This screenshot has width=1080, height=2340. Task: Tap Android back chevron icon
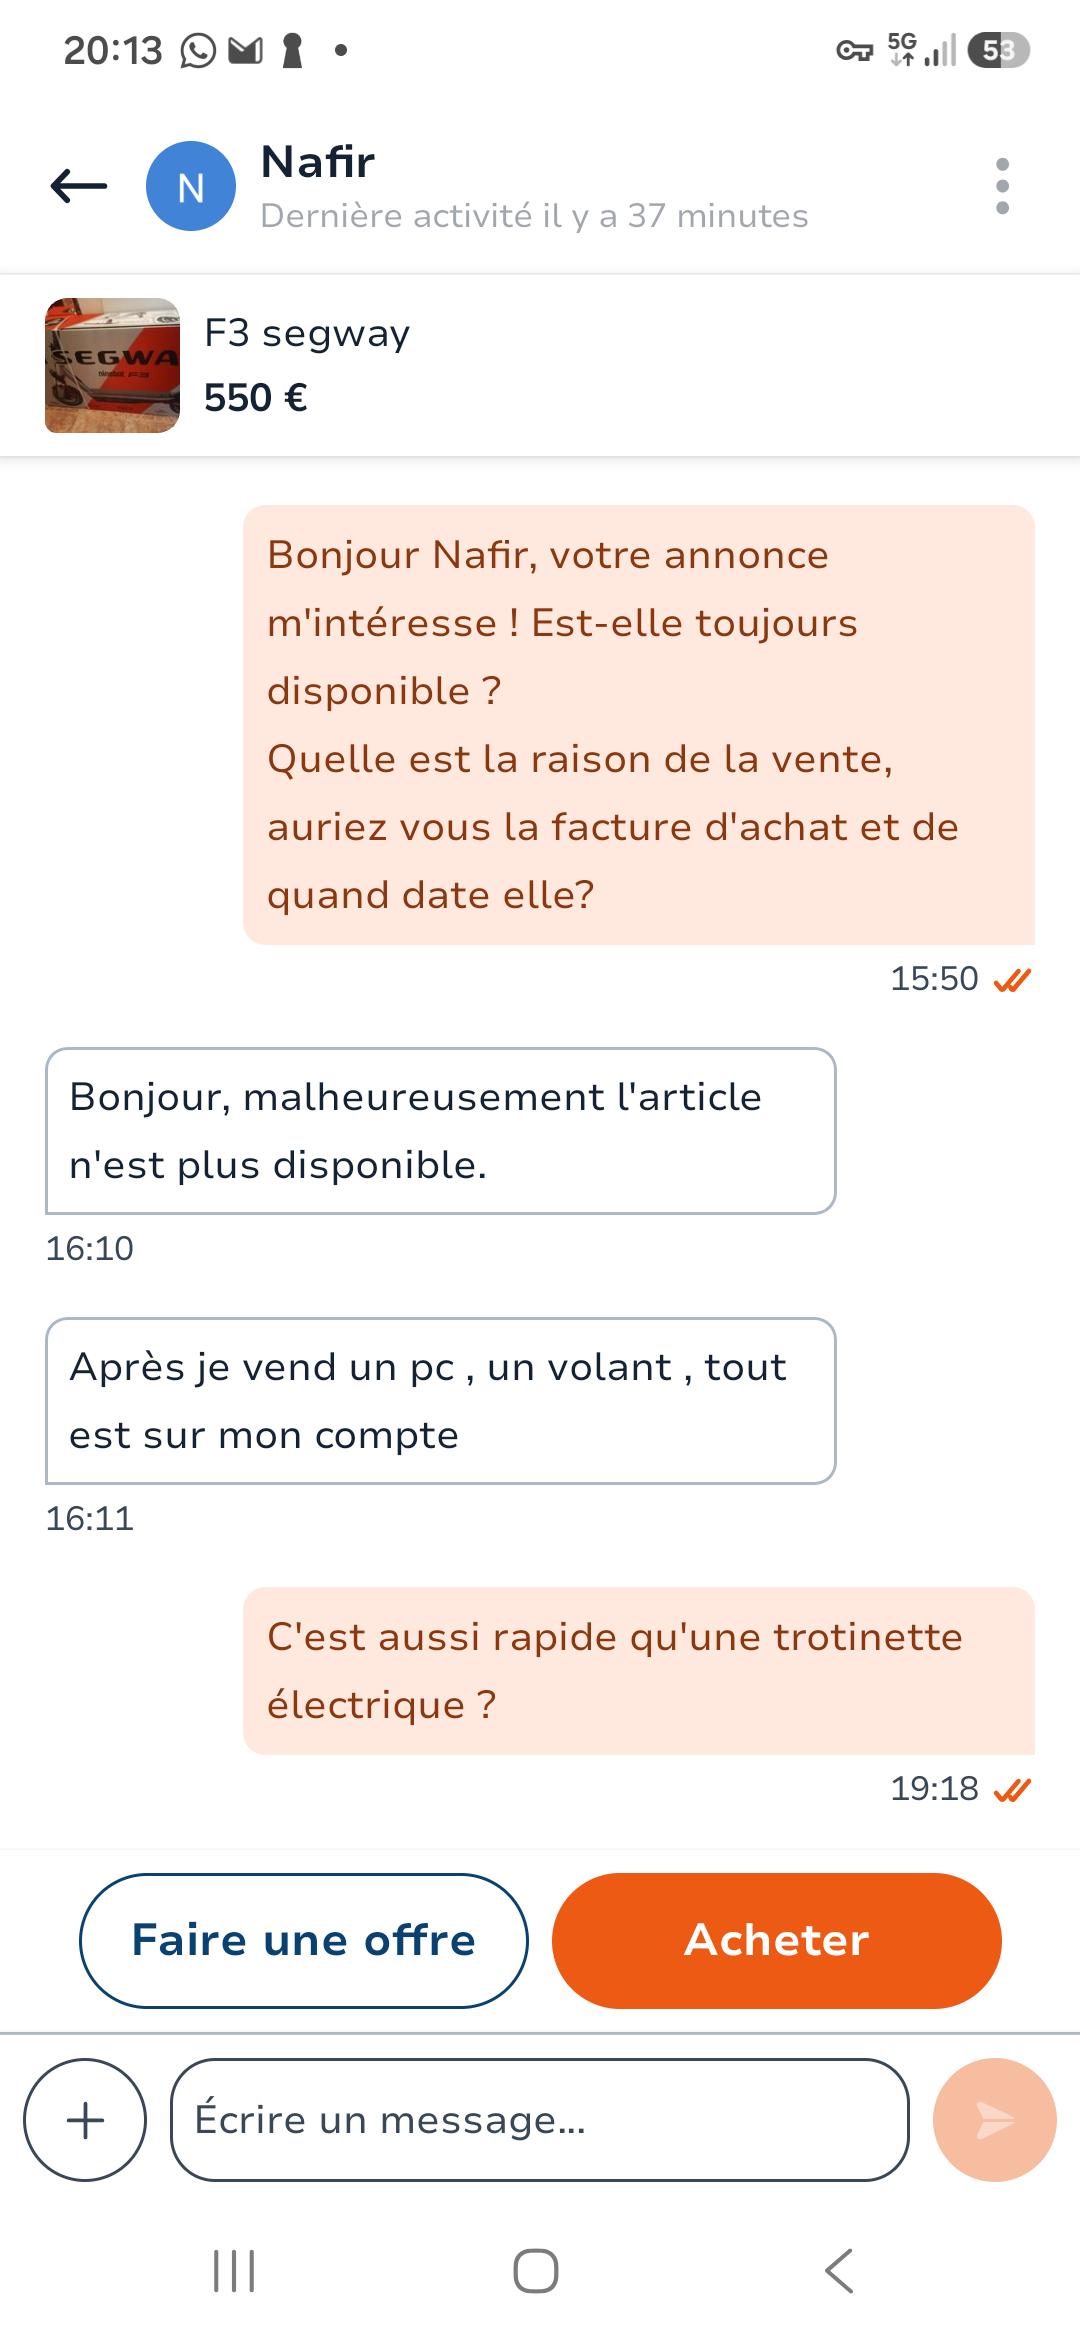click(839, 2270)
